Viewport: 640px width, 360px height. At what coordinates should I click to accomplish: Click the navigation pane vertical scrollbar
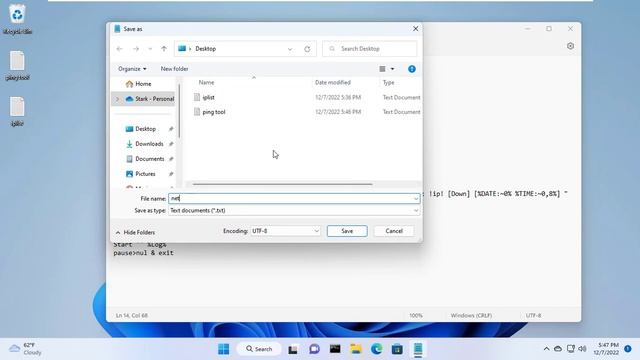179,110
